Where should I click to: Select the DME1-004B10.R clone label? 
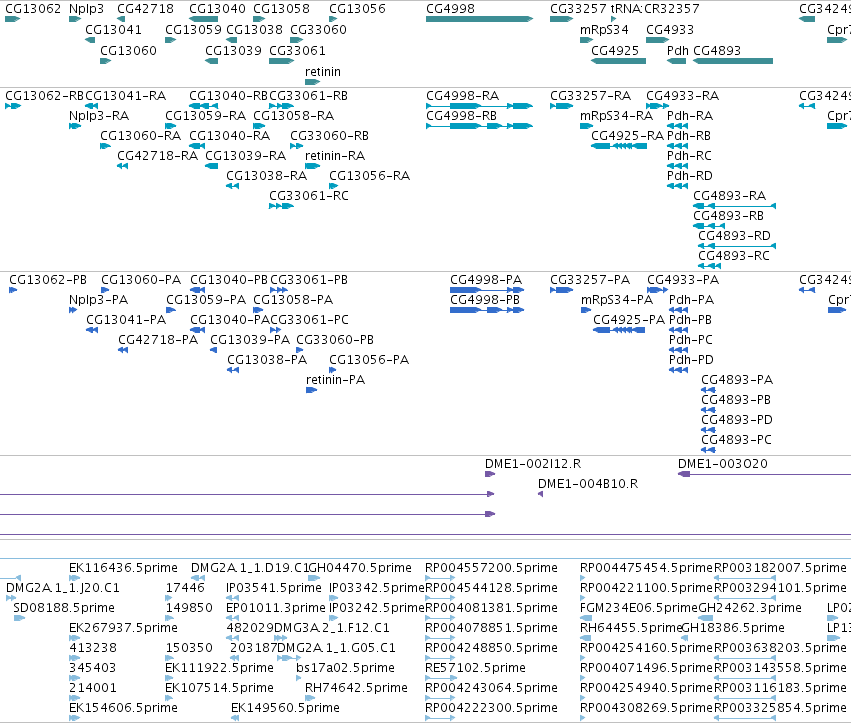pyautogui.click(x=588, y=484)
